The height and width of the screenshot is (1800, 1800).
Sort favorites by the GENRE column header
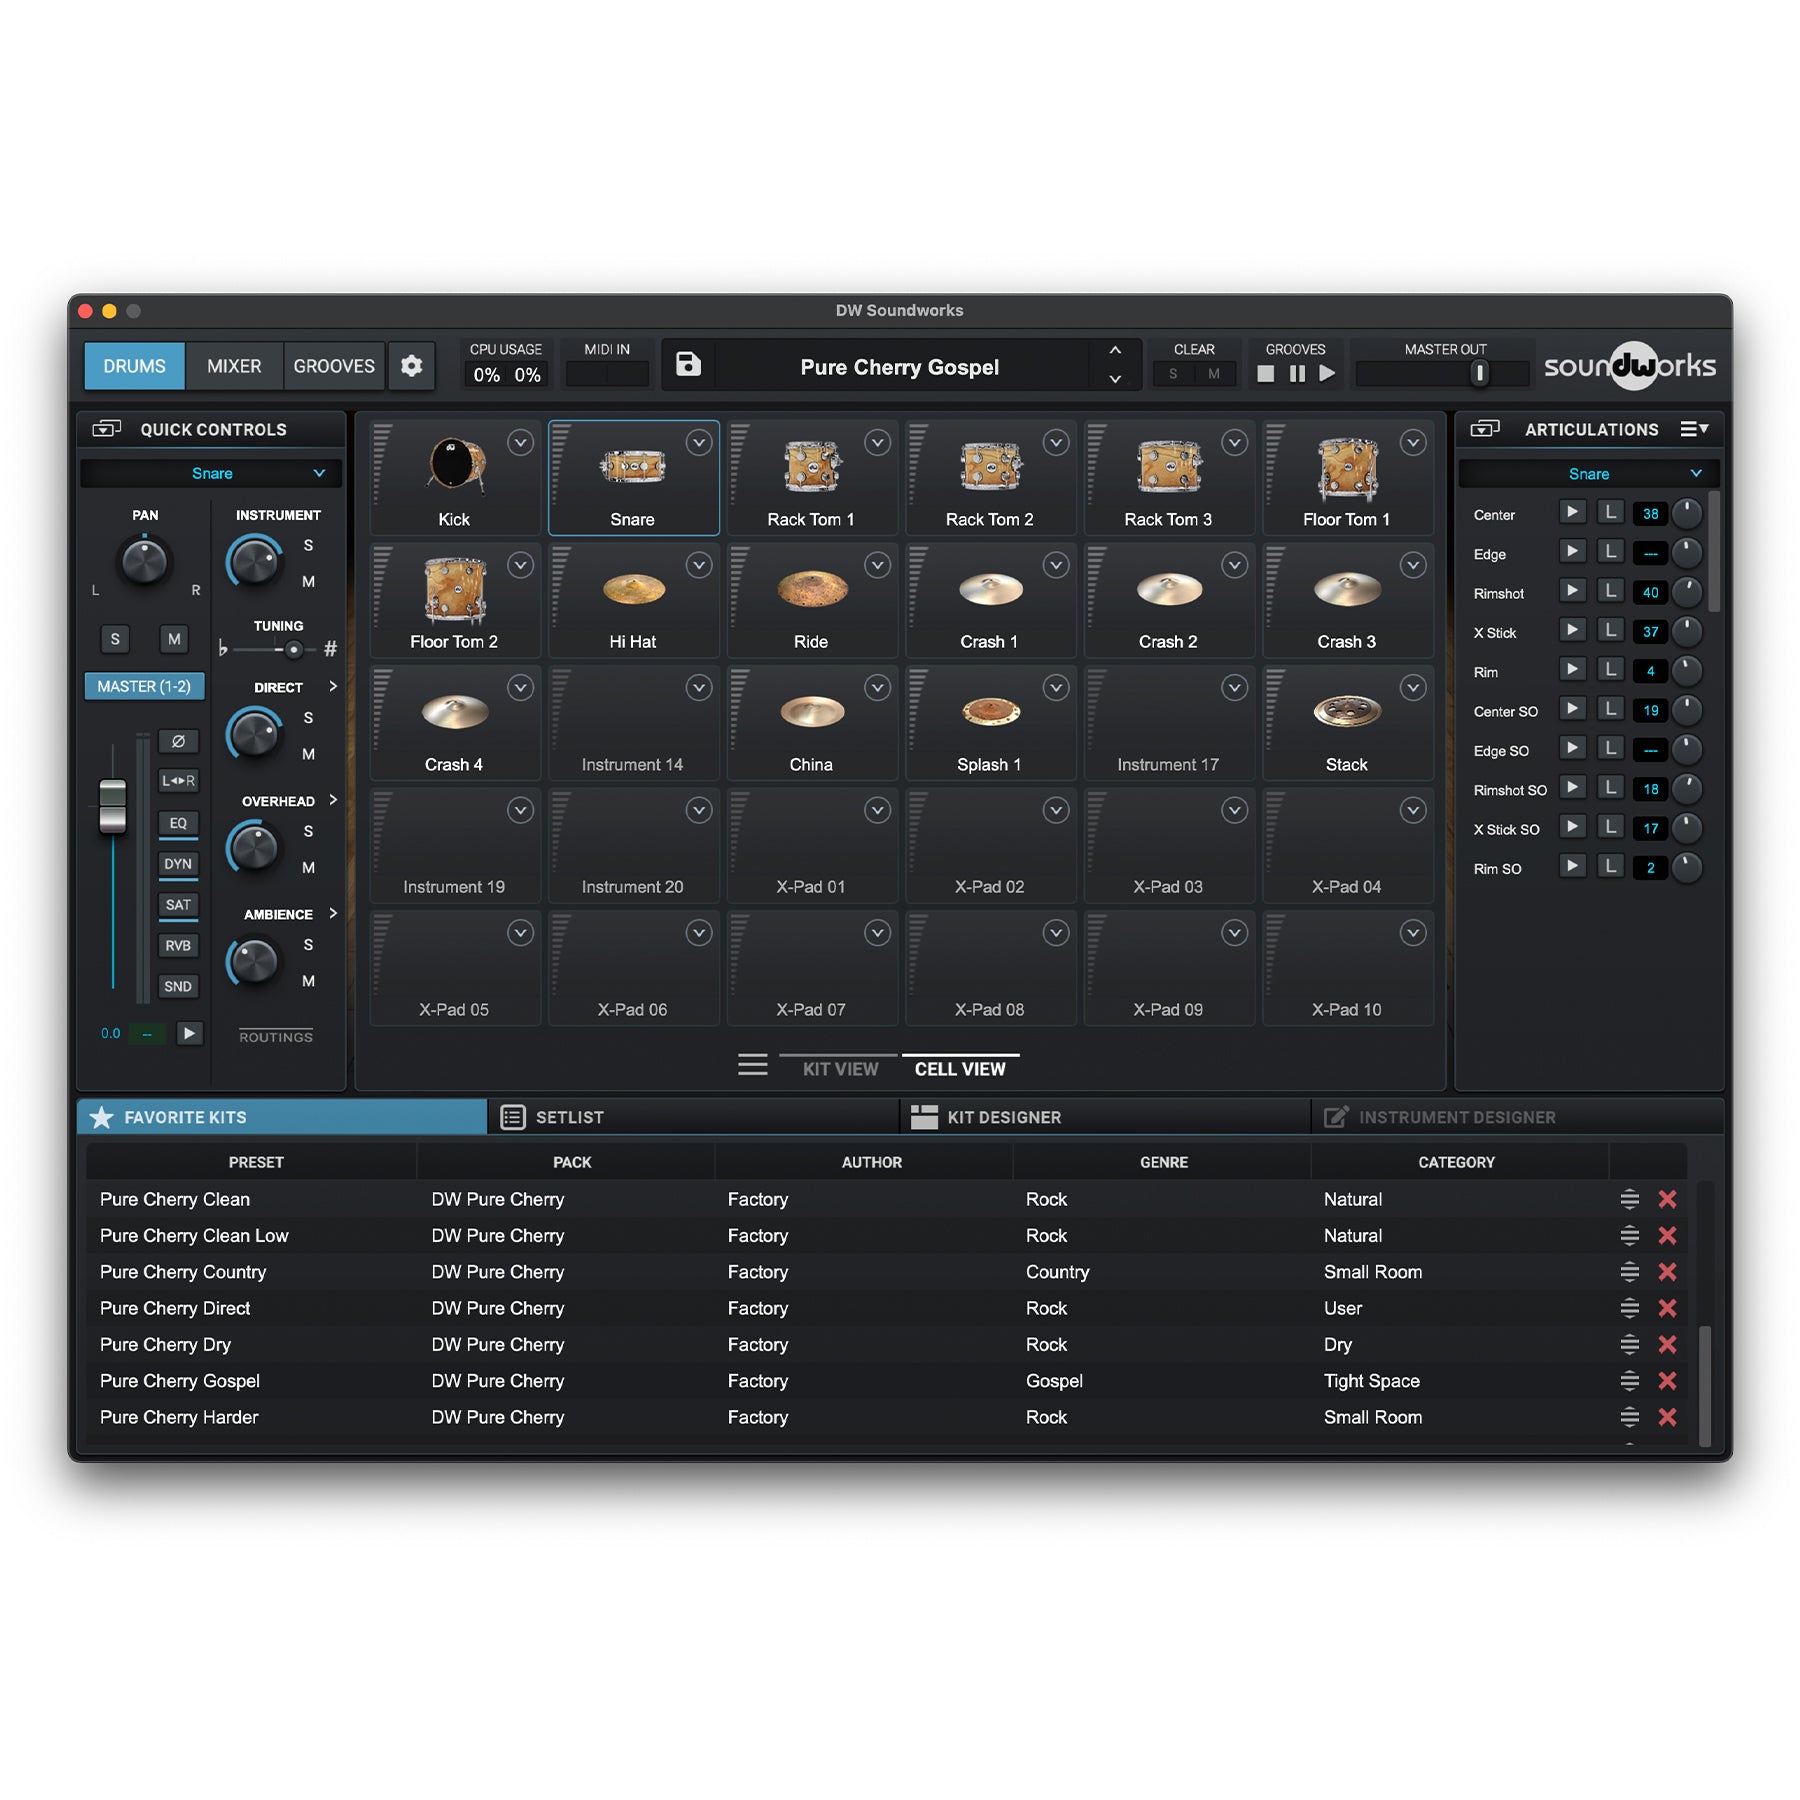(x=1163, y=1162)
